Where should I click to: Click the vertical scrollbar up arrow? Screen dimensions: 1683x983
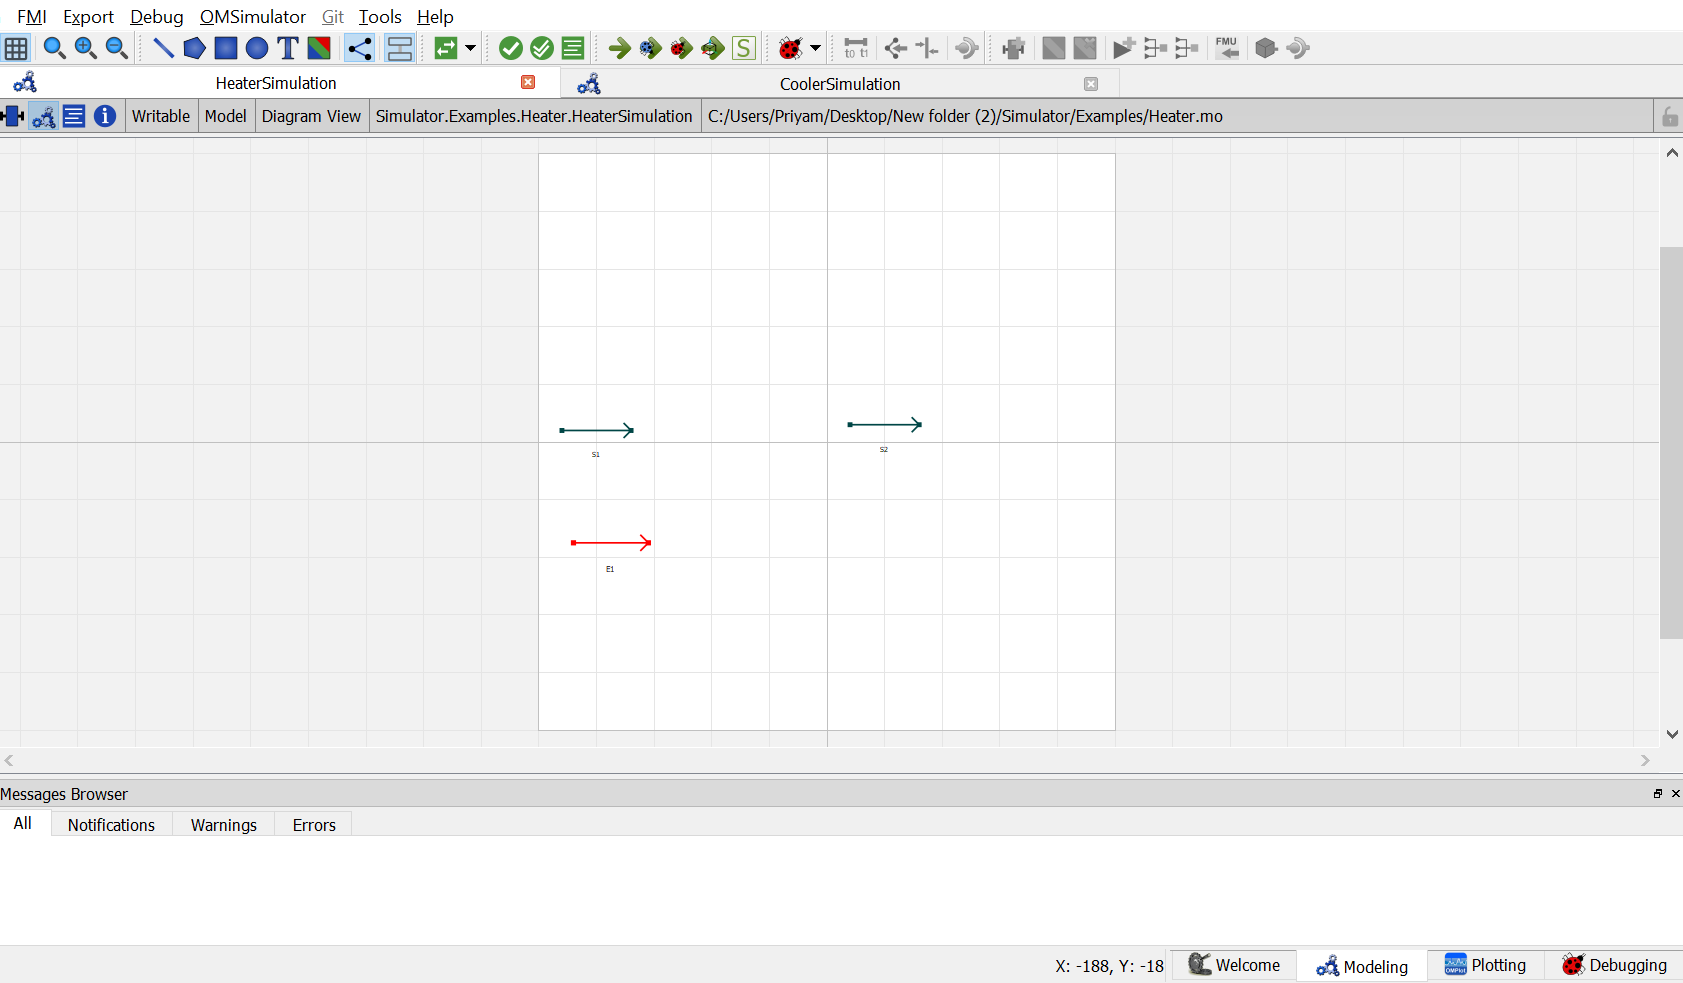[x=1672, y=153]
